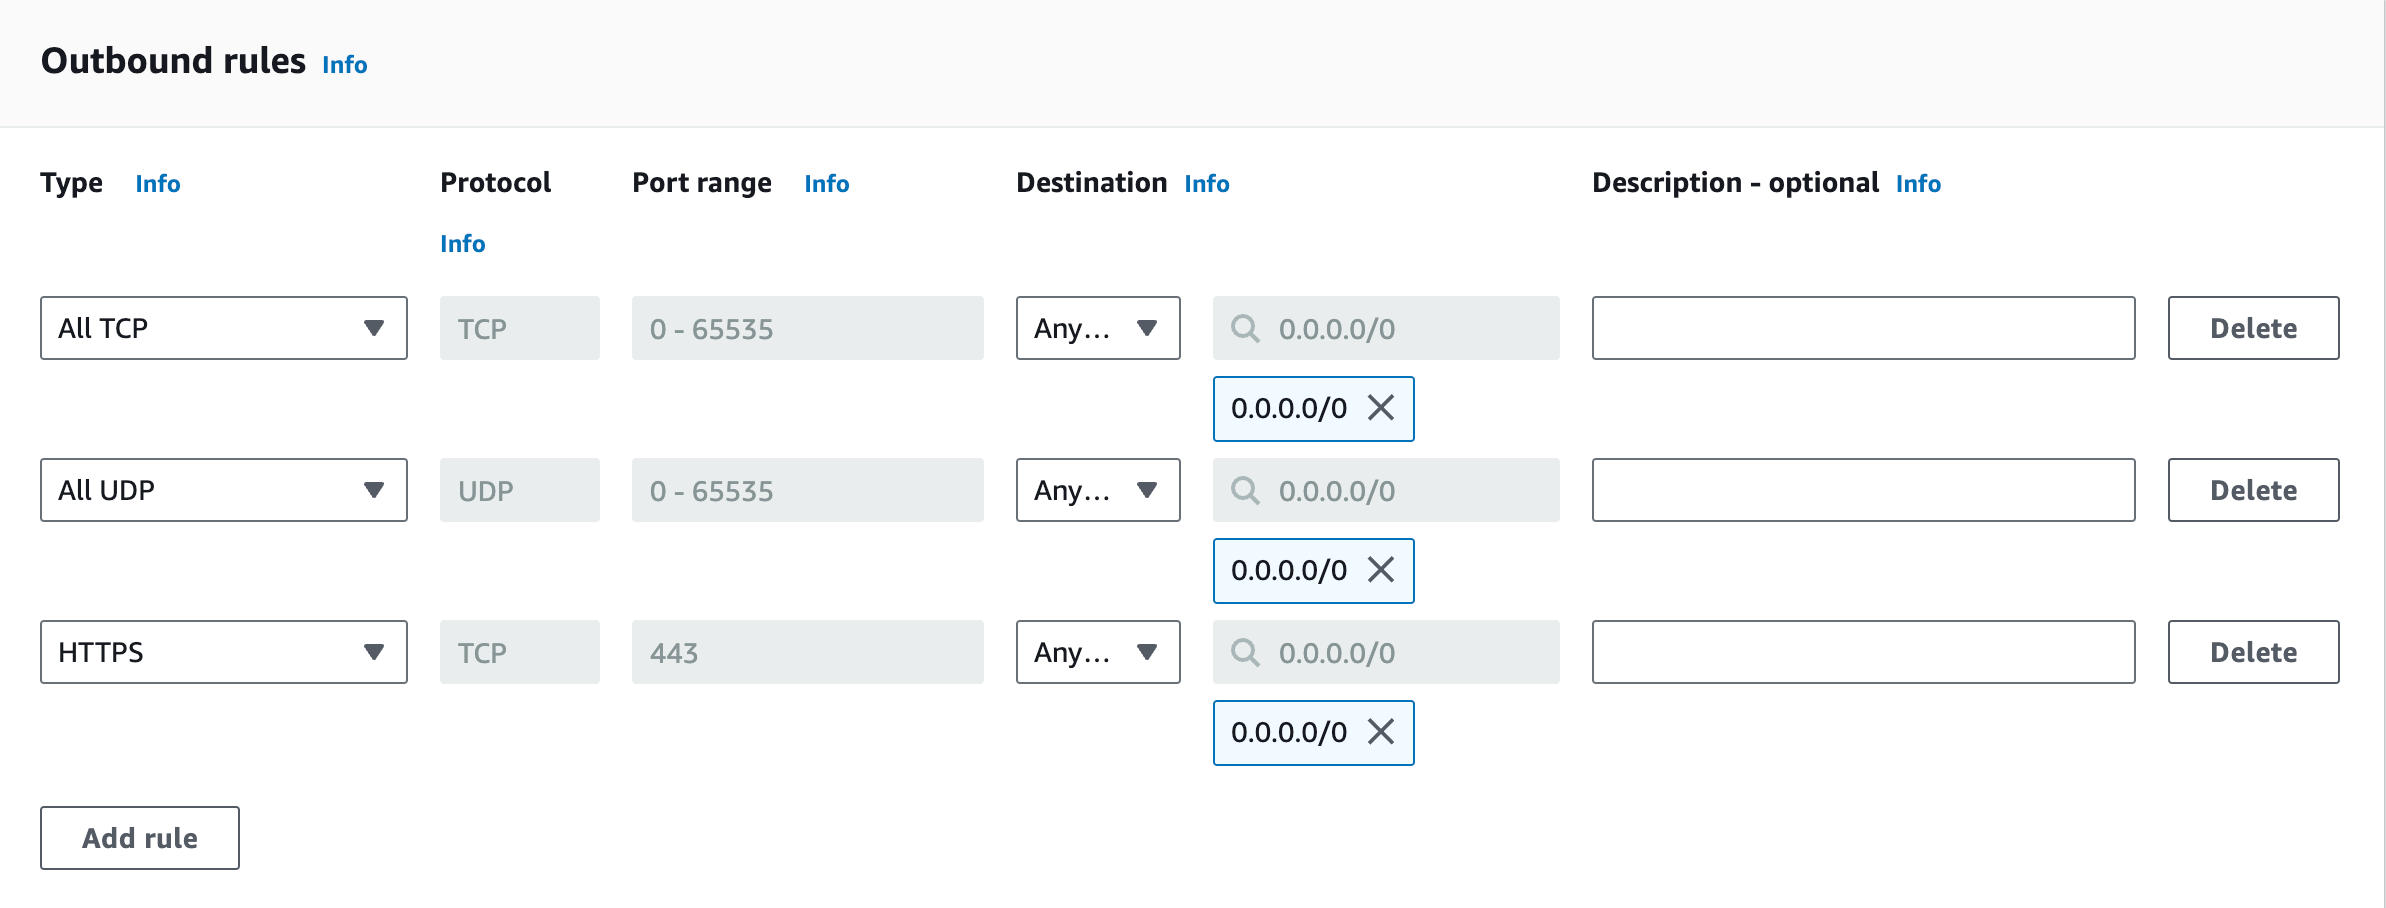Open Info link next to Outbound rules
Screen dimensions: 2386x908
point(345,65)
